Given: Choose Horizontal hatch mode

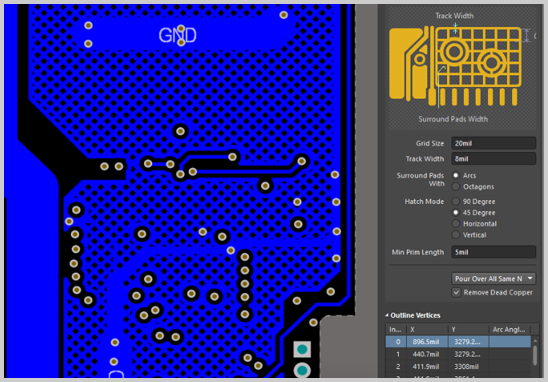Looking at the screenshot, I should click(456, 224).
